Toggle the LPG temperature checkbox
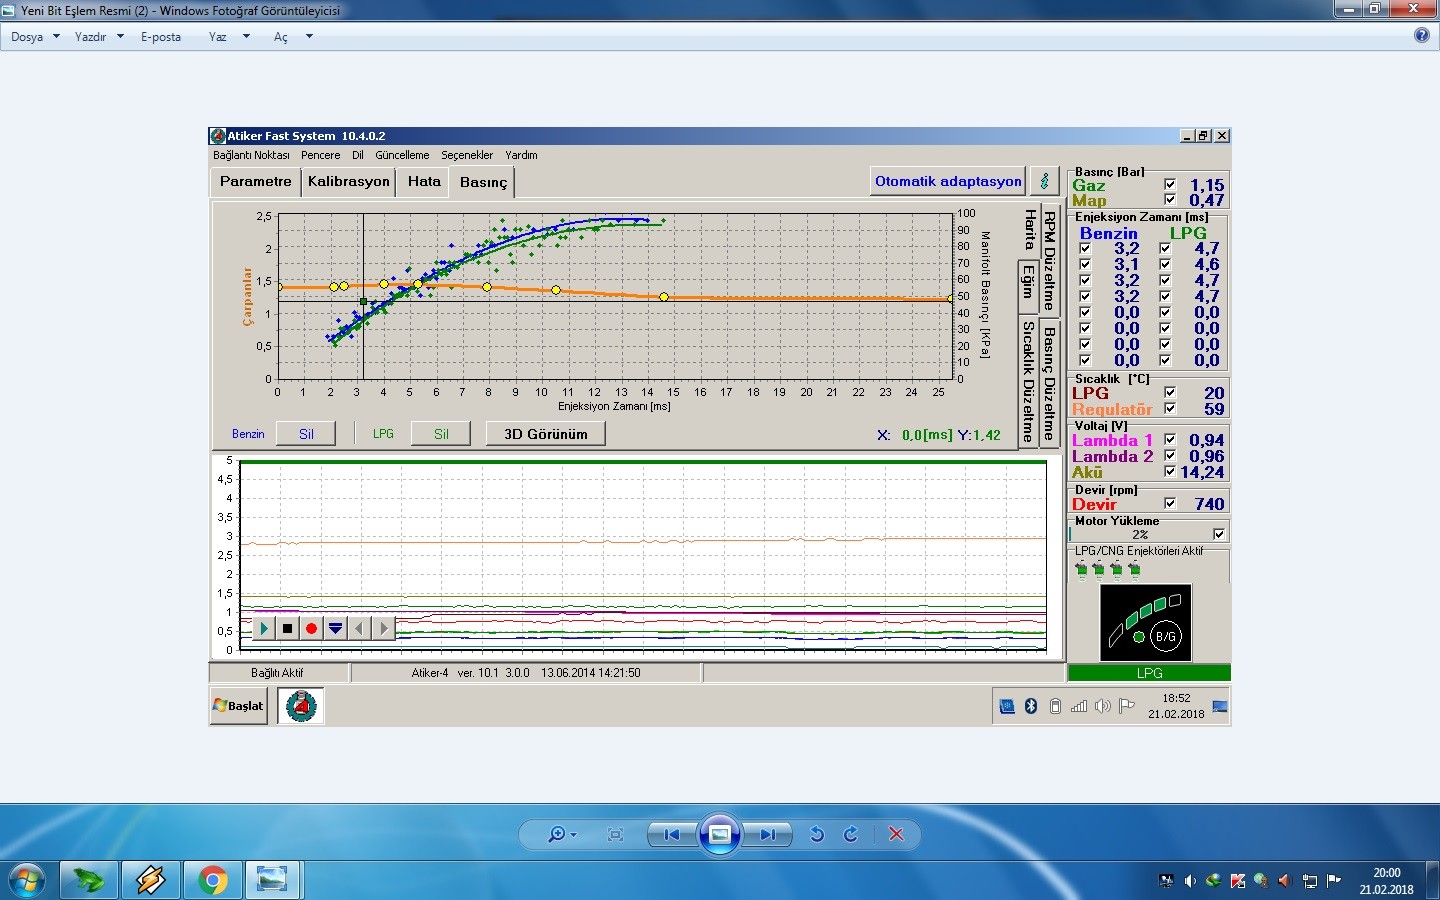 1170,393
